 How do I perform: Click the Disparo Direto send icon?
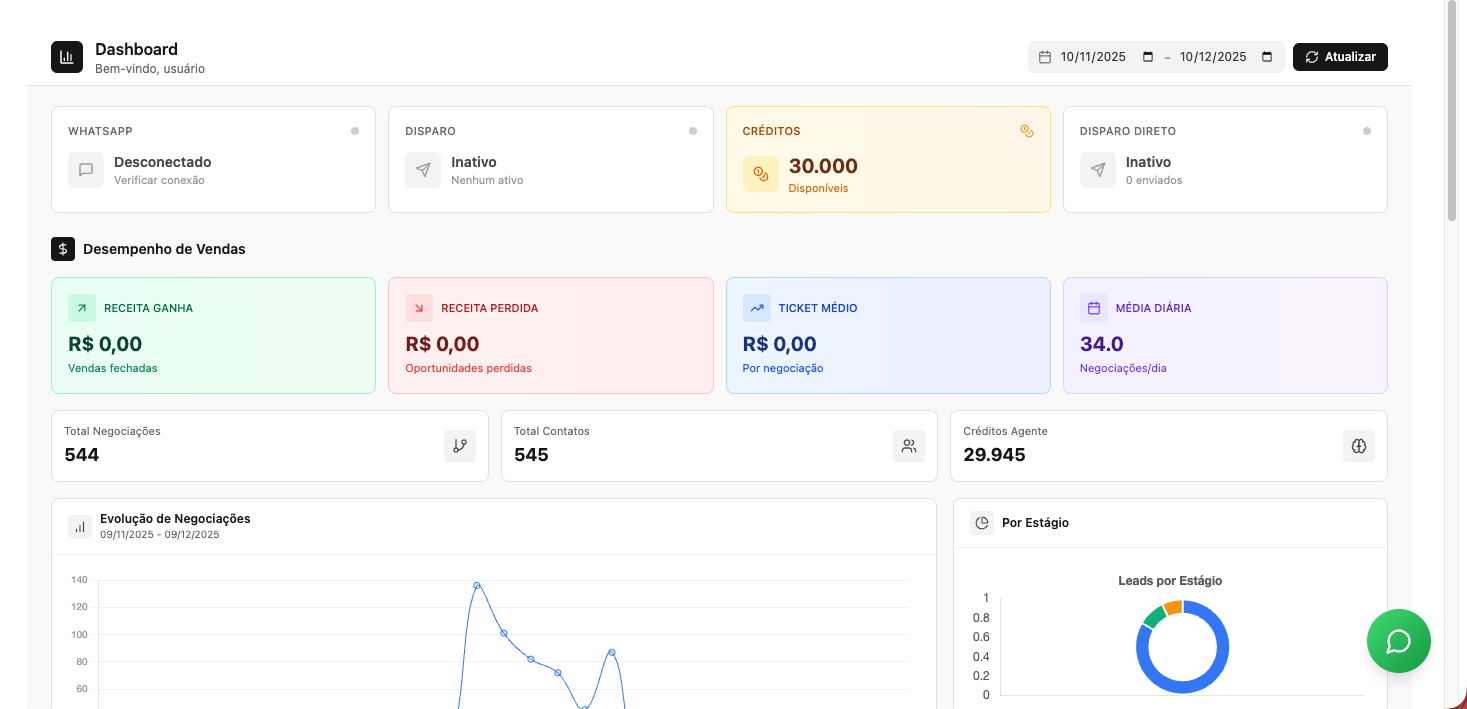(x=1098, y=170)
